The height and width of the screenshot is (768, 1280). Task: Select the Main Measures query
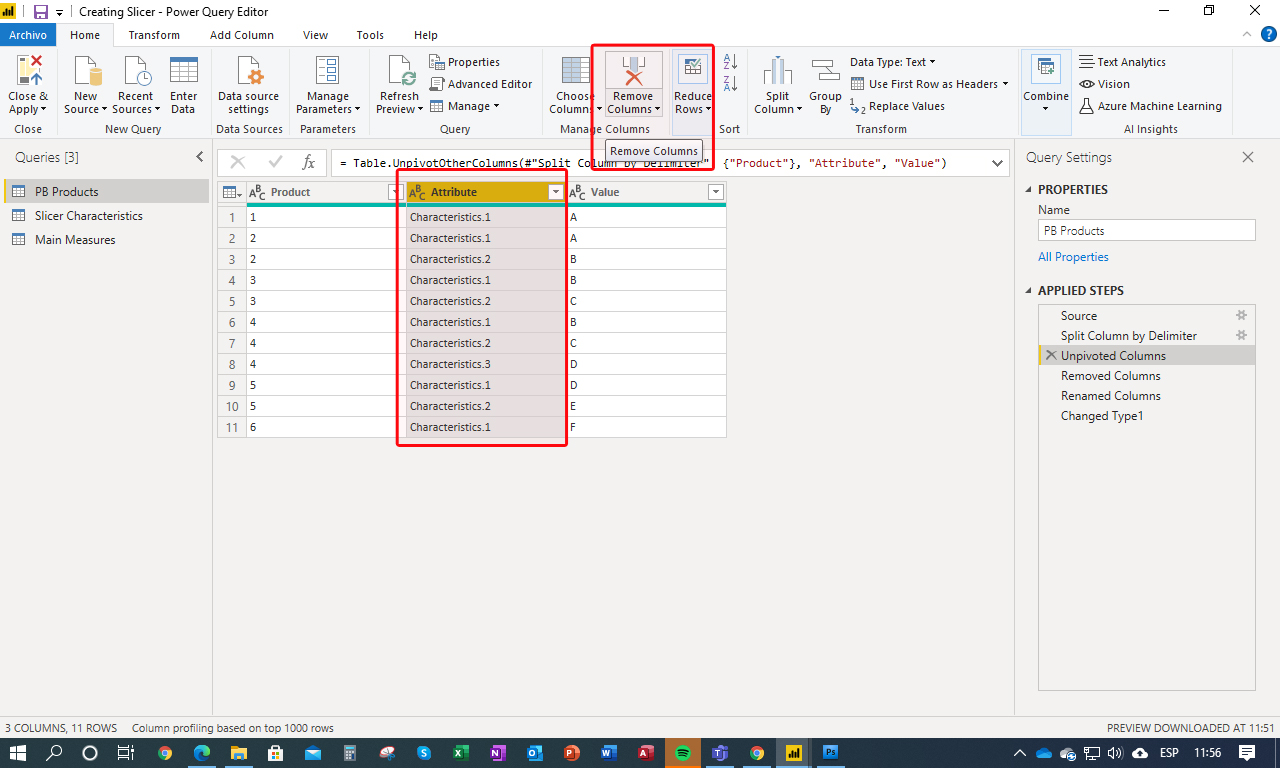point(106,239)
